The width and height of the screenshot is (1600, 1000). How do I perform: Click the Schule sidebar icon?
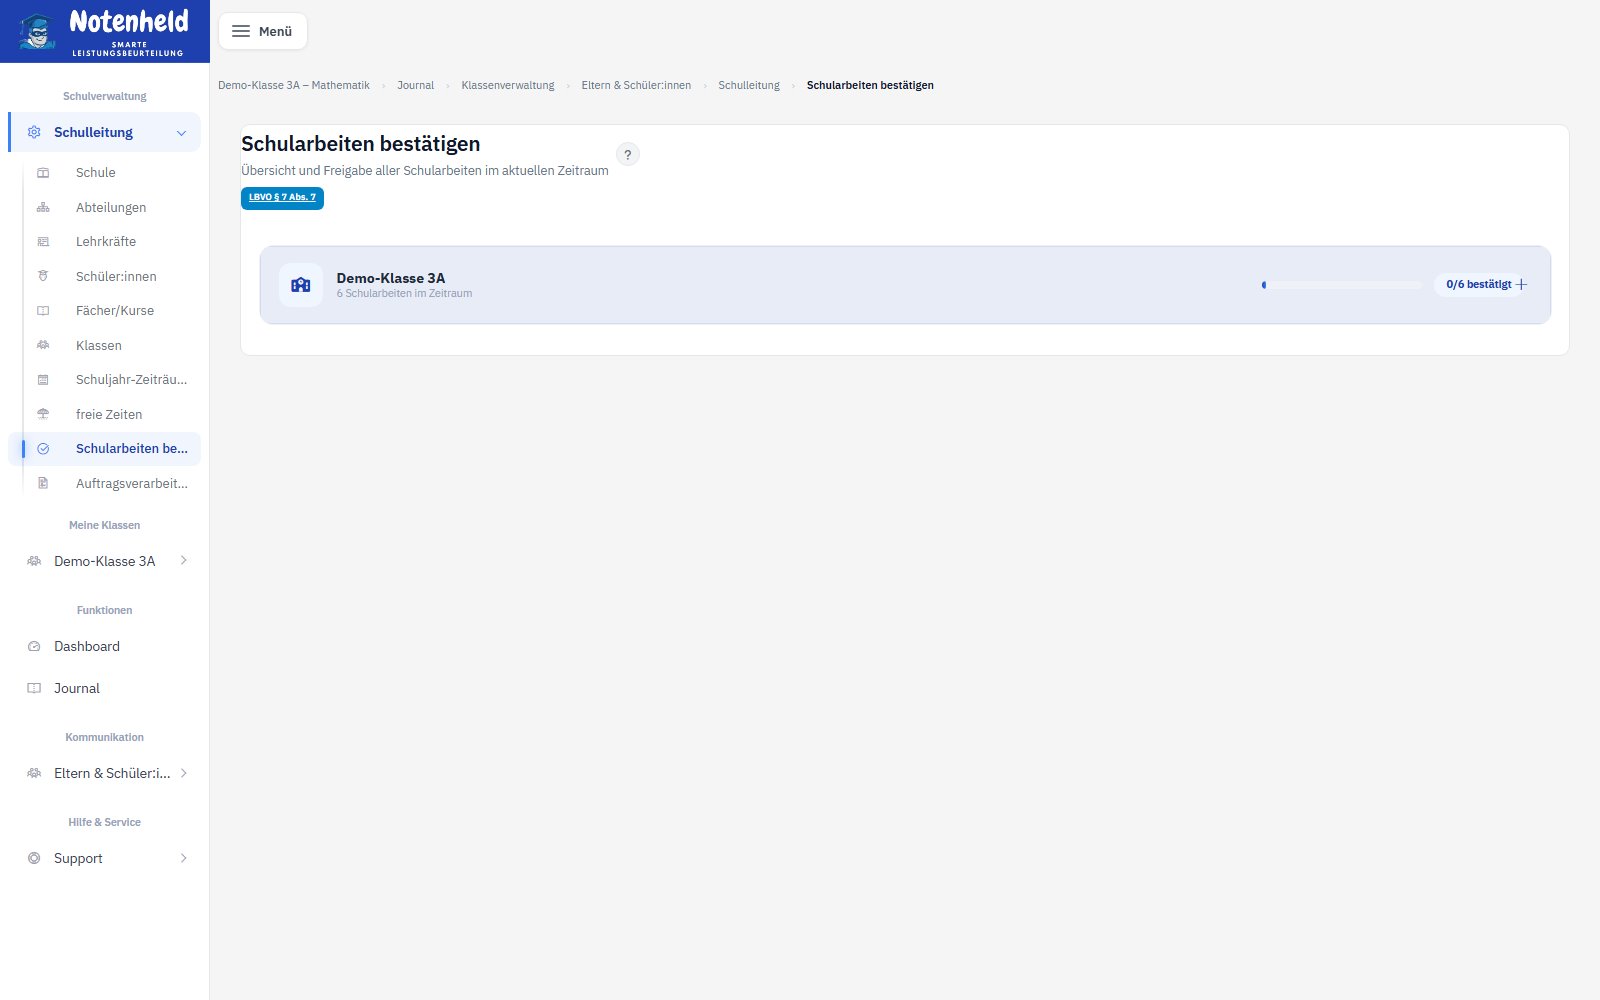(x=43, y=173)
